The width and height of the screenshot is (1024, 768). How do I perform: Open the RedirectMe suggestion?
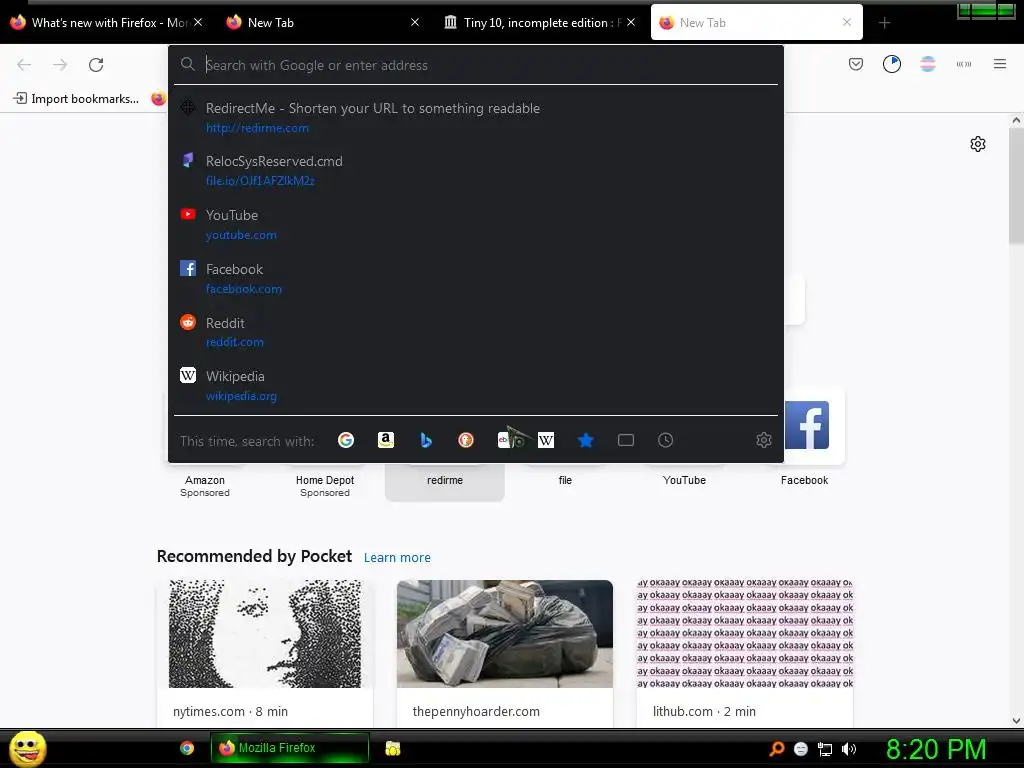coord(475,118)
